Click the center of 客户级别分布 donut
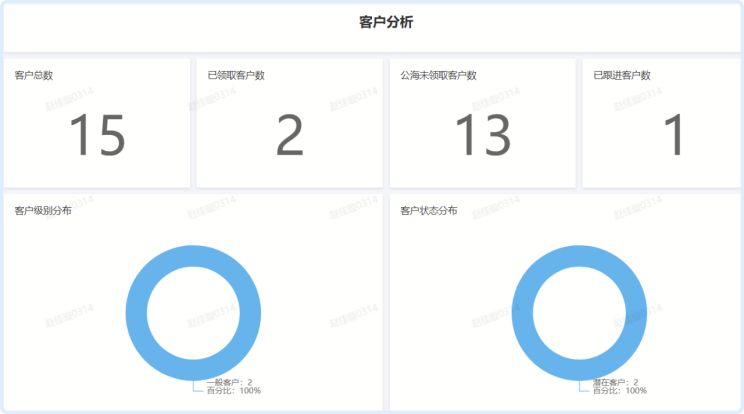This screenshot has width=744, height=414. pyautogui.click(x=194, y=311)
